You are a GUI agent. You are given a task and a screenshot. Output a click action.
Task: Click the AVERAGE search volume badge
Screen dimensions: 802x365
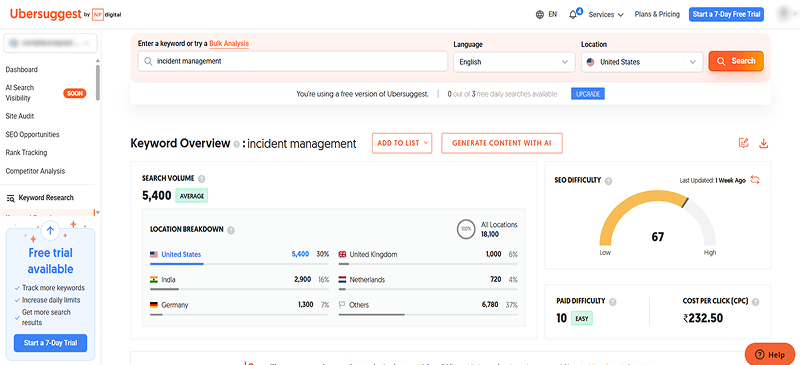[192, 196]
